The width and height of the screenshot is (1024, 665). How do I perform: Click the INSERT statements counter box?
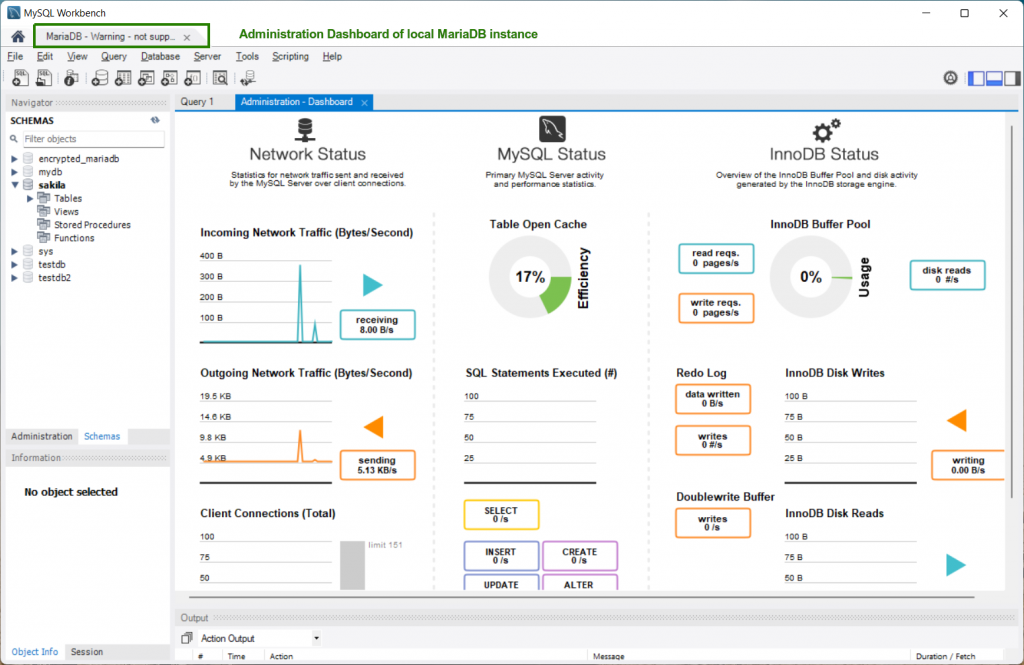point(502,556)
